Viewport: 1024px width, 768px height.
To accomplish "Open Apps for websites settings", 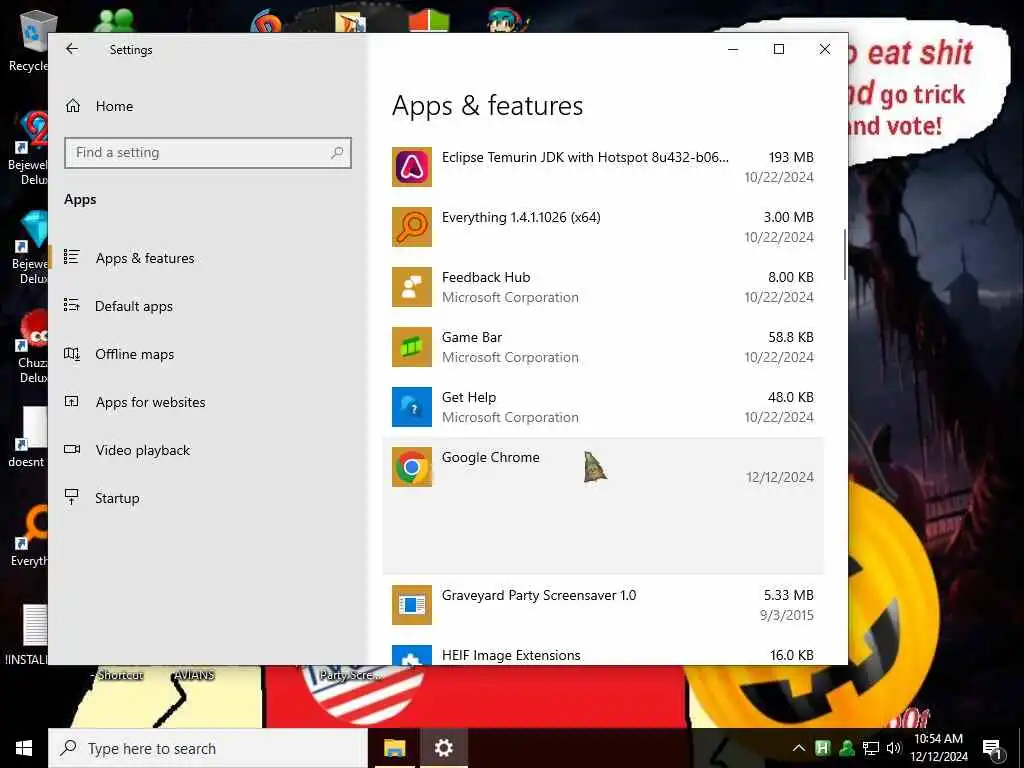I will 150,402.
